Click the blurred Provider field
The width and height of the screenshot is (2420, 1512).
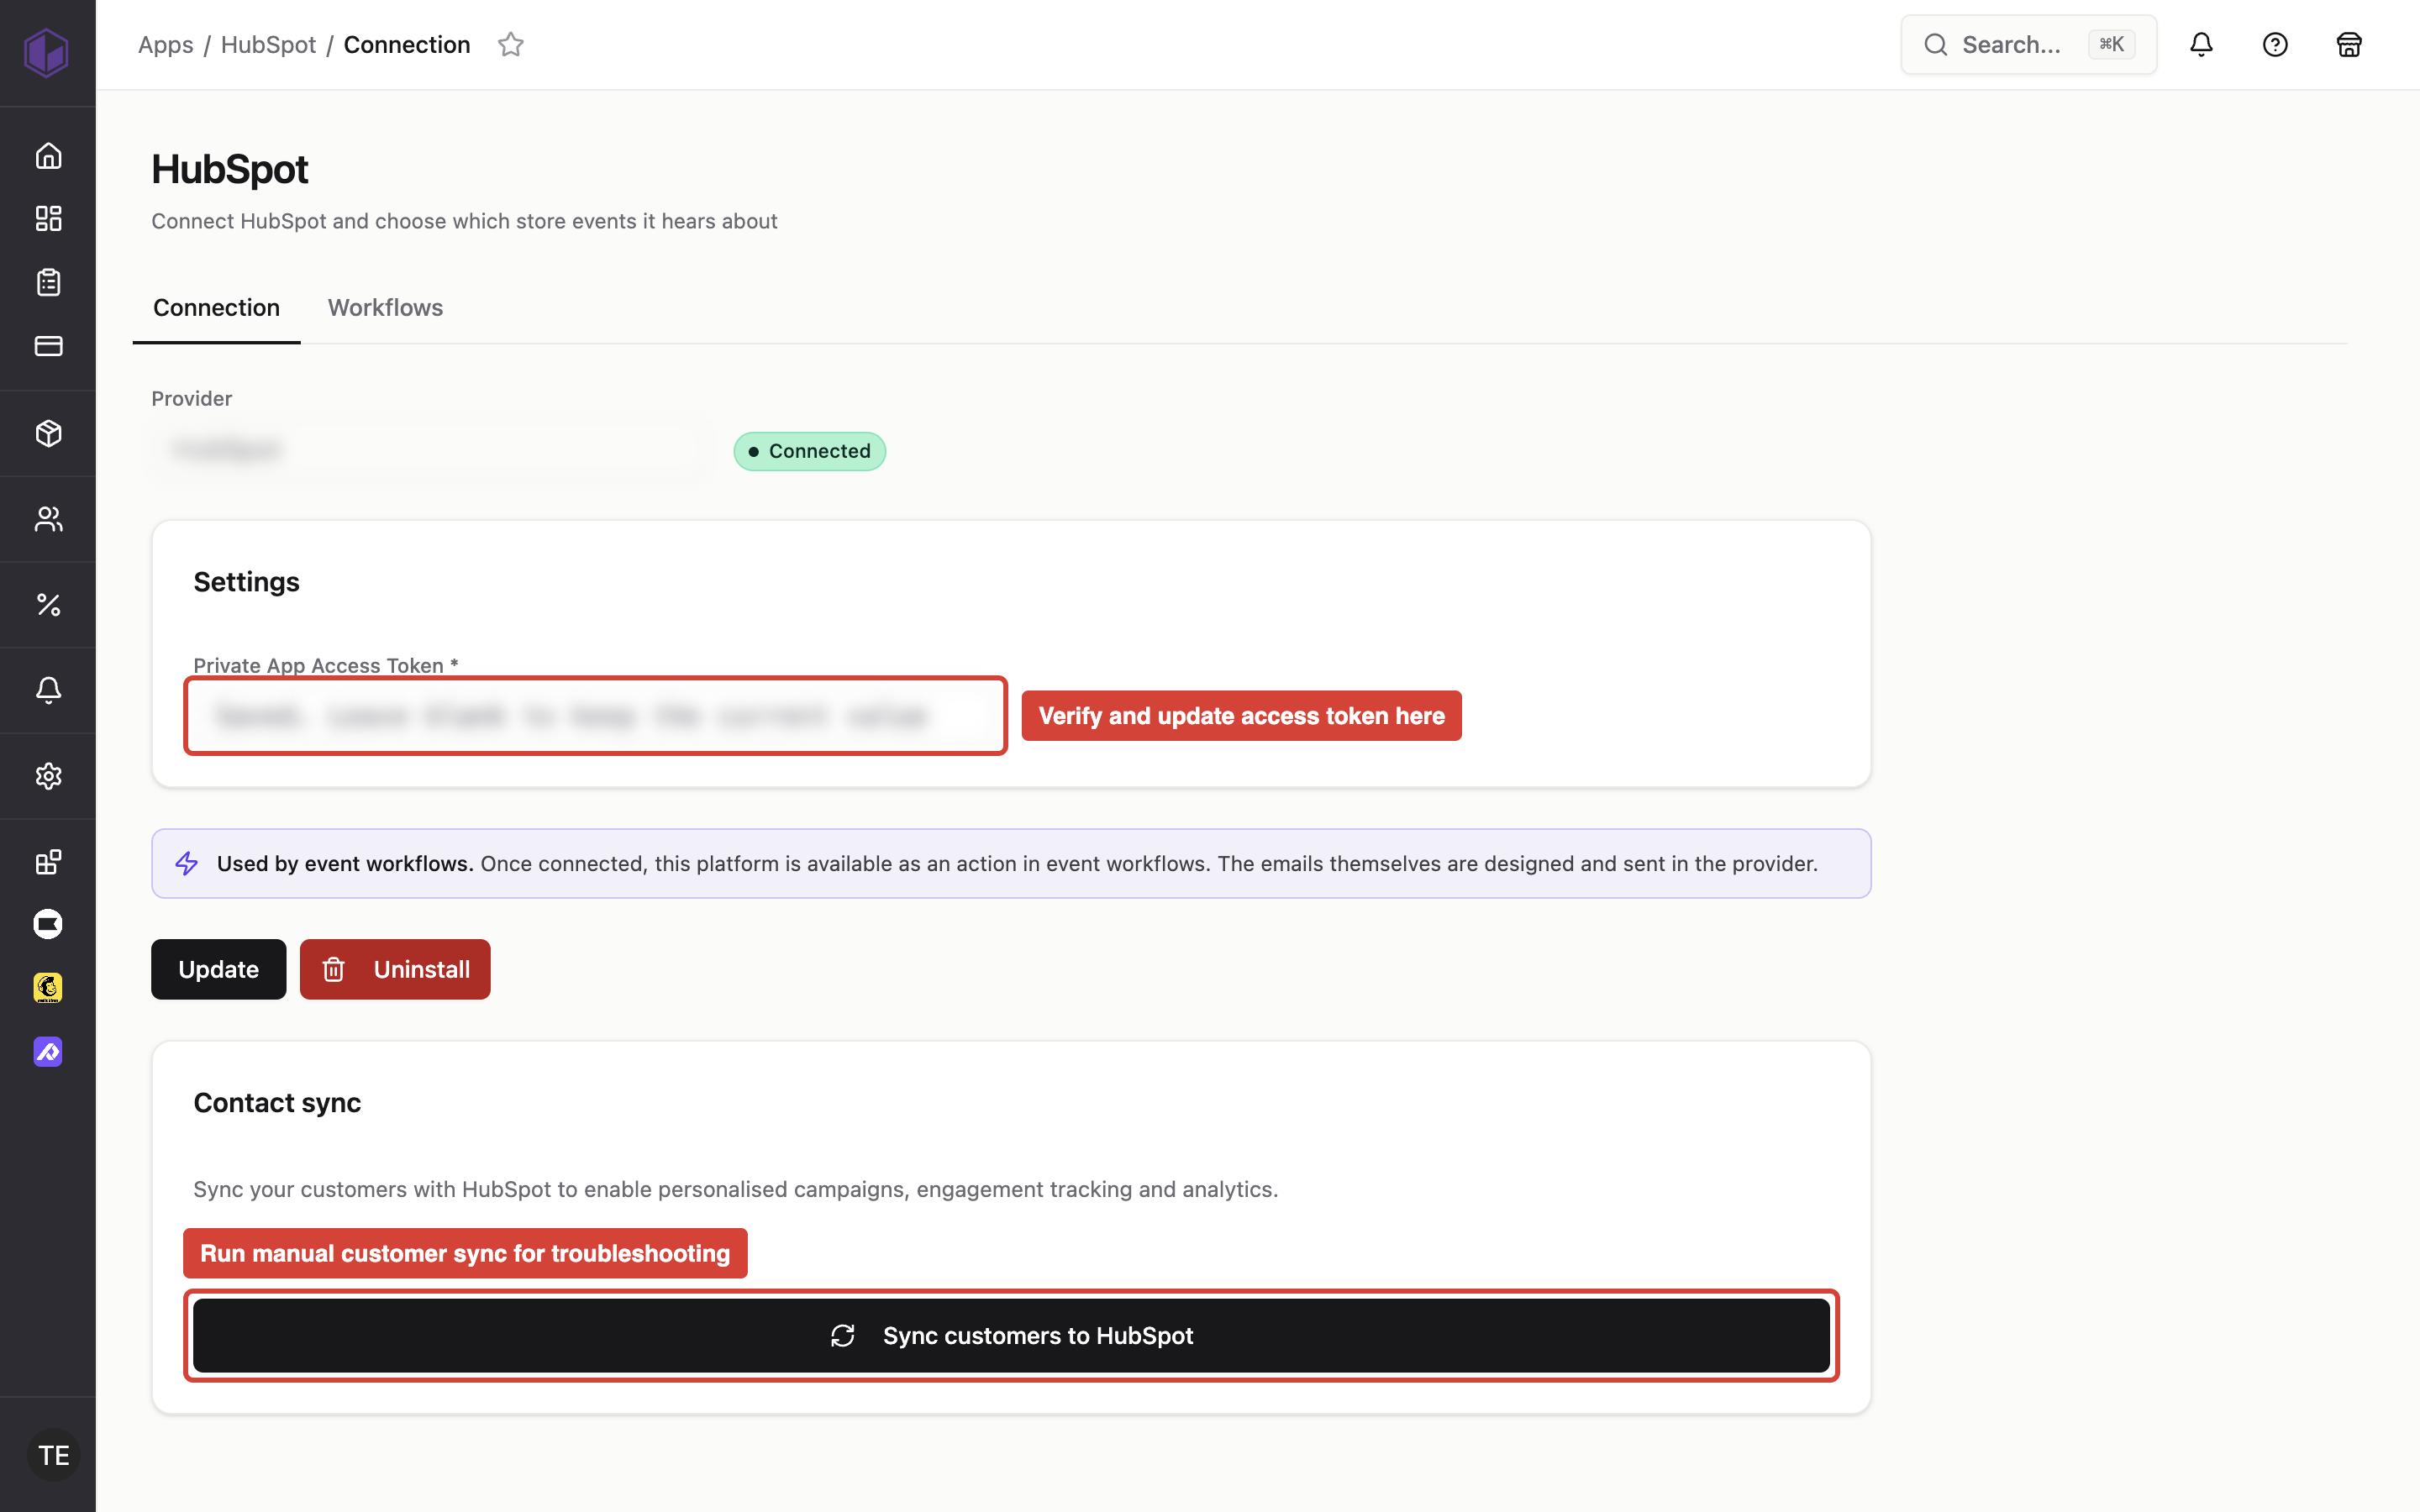pos(430,449)
